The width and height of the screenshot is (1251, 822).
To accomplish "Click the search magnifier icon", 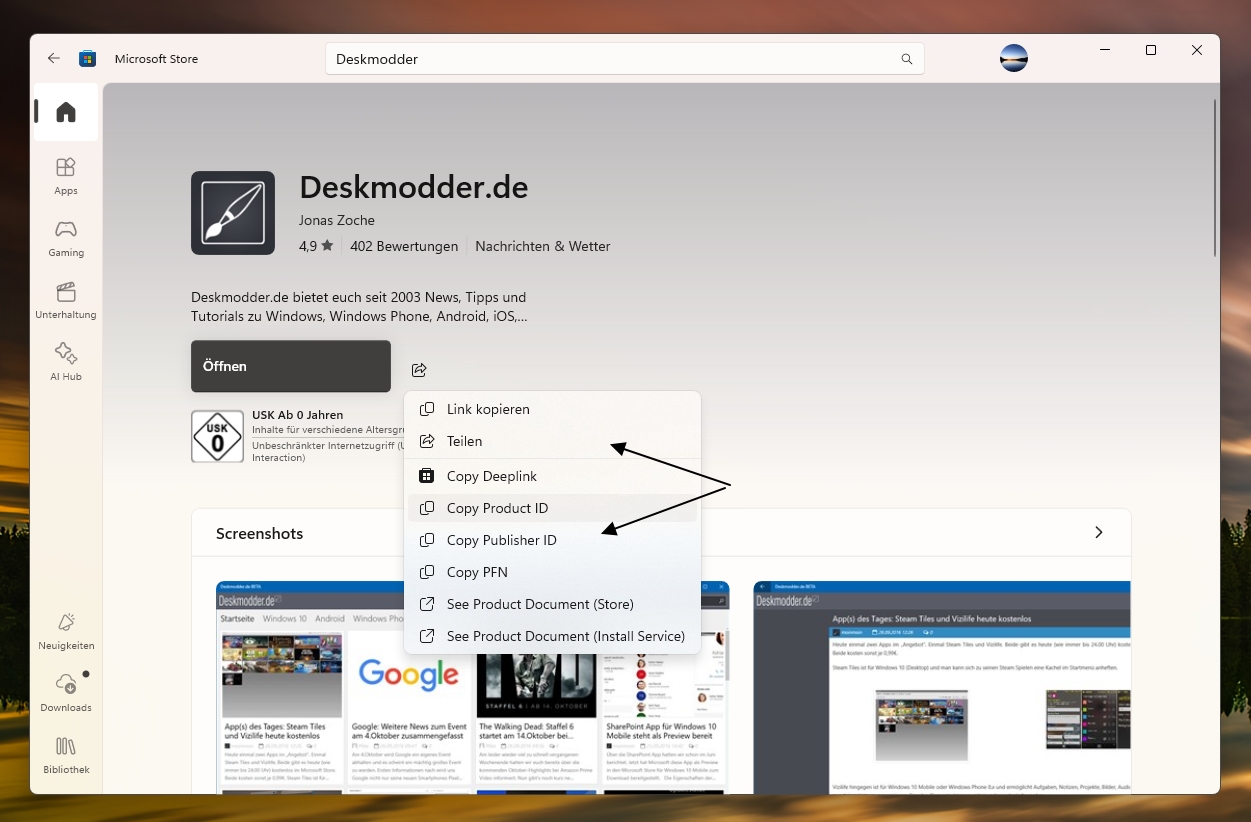I will click(x=907, y=59).
